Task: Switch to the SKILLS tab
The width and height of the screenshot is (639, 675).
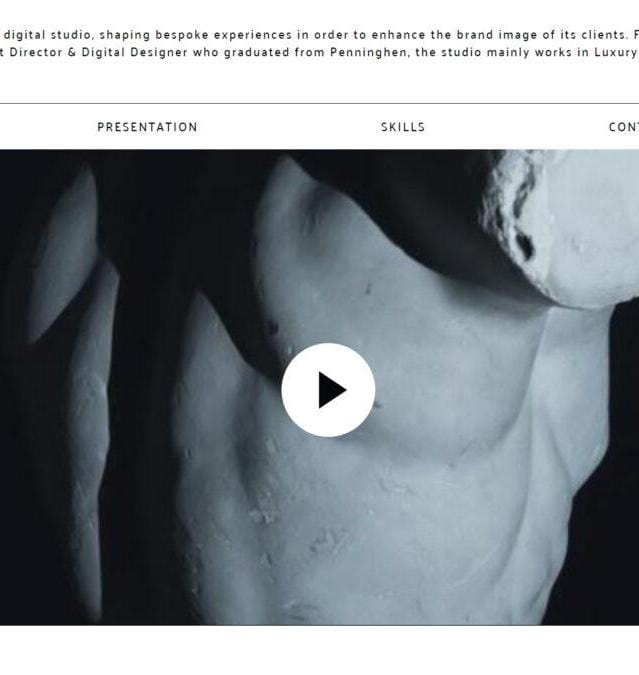Action: [x=403, y=127]
